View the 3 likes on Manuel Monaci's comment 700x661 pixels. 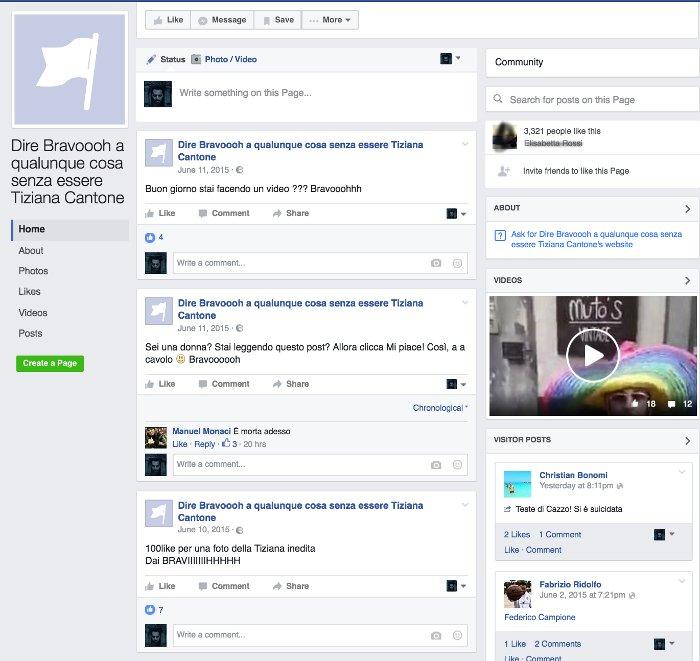pos(229,444)
